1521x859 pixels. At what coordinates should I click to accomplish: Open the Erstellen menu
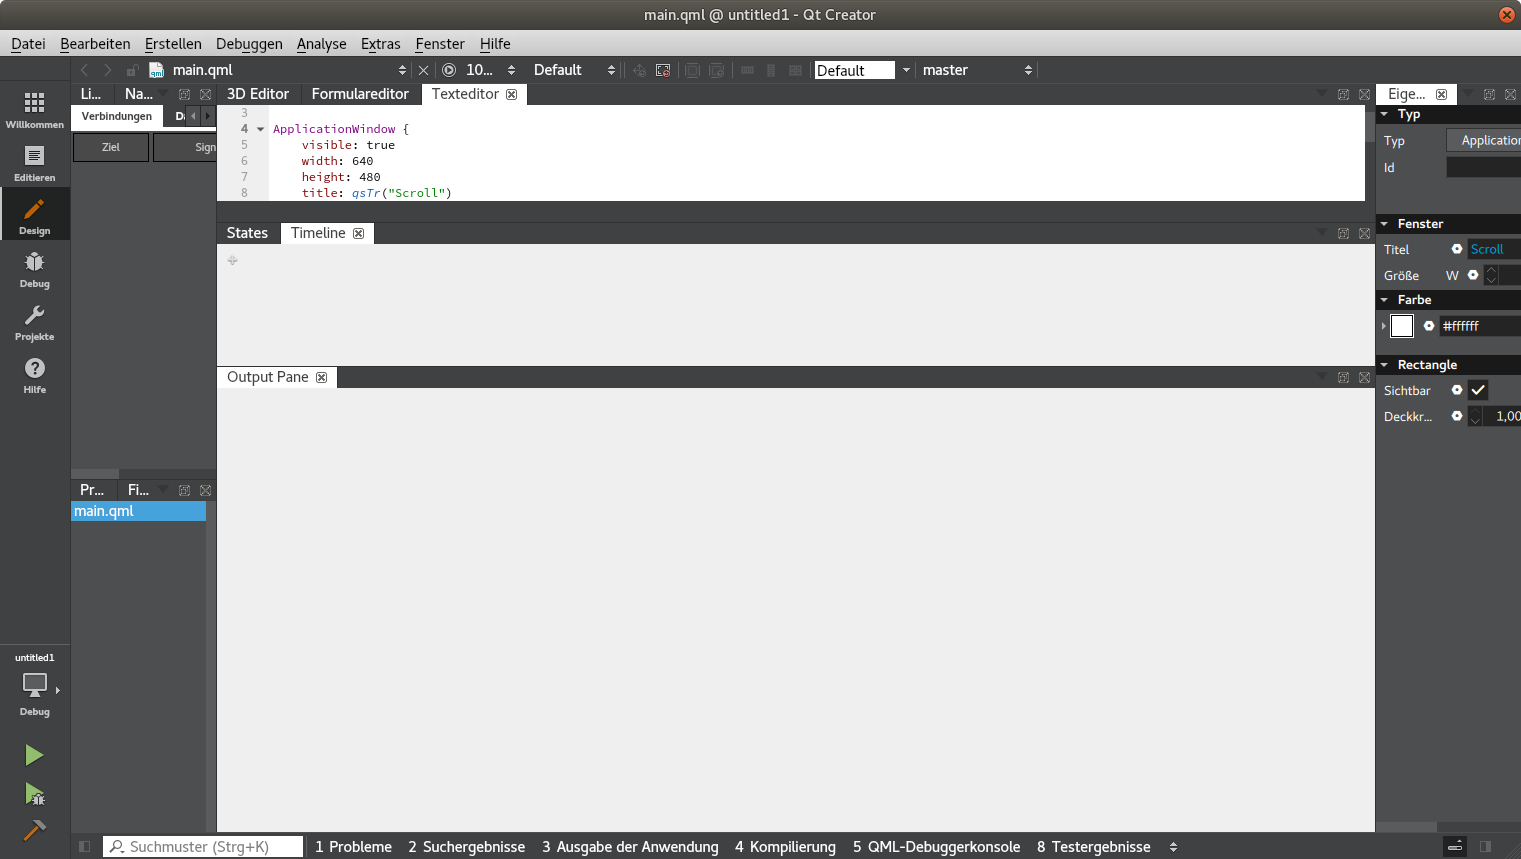173,44
